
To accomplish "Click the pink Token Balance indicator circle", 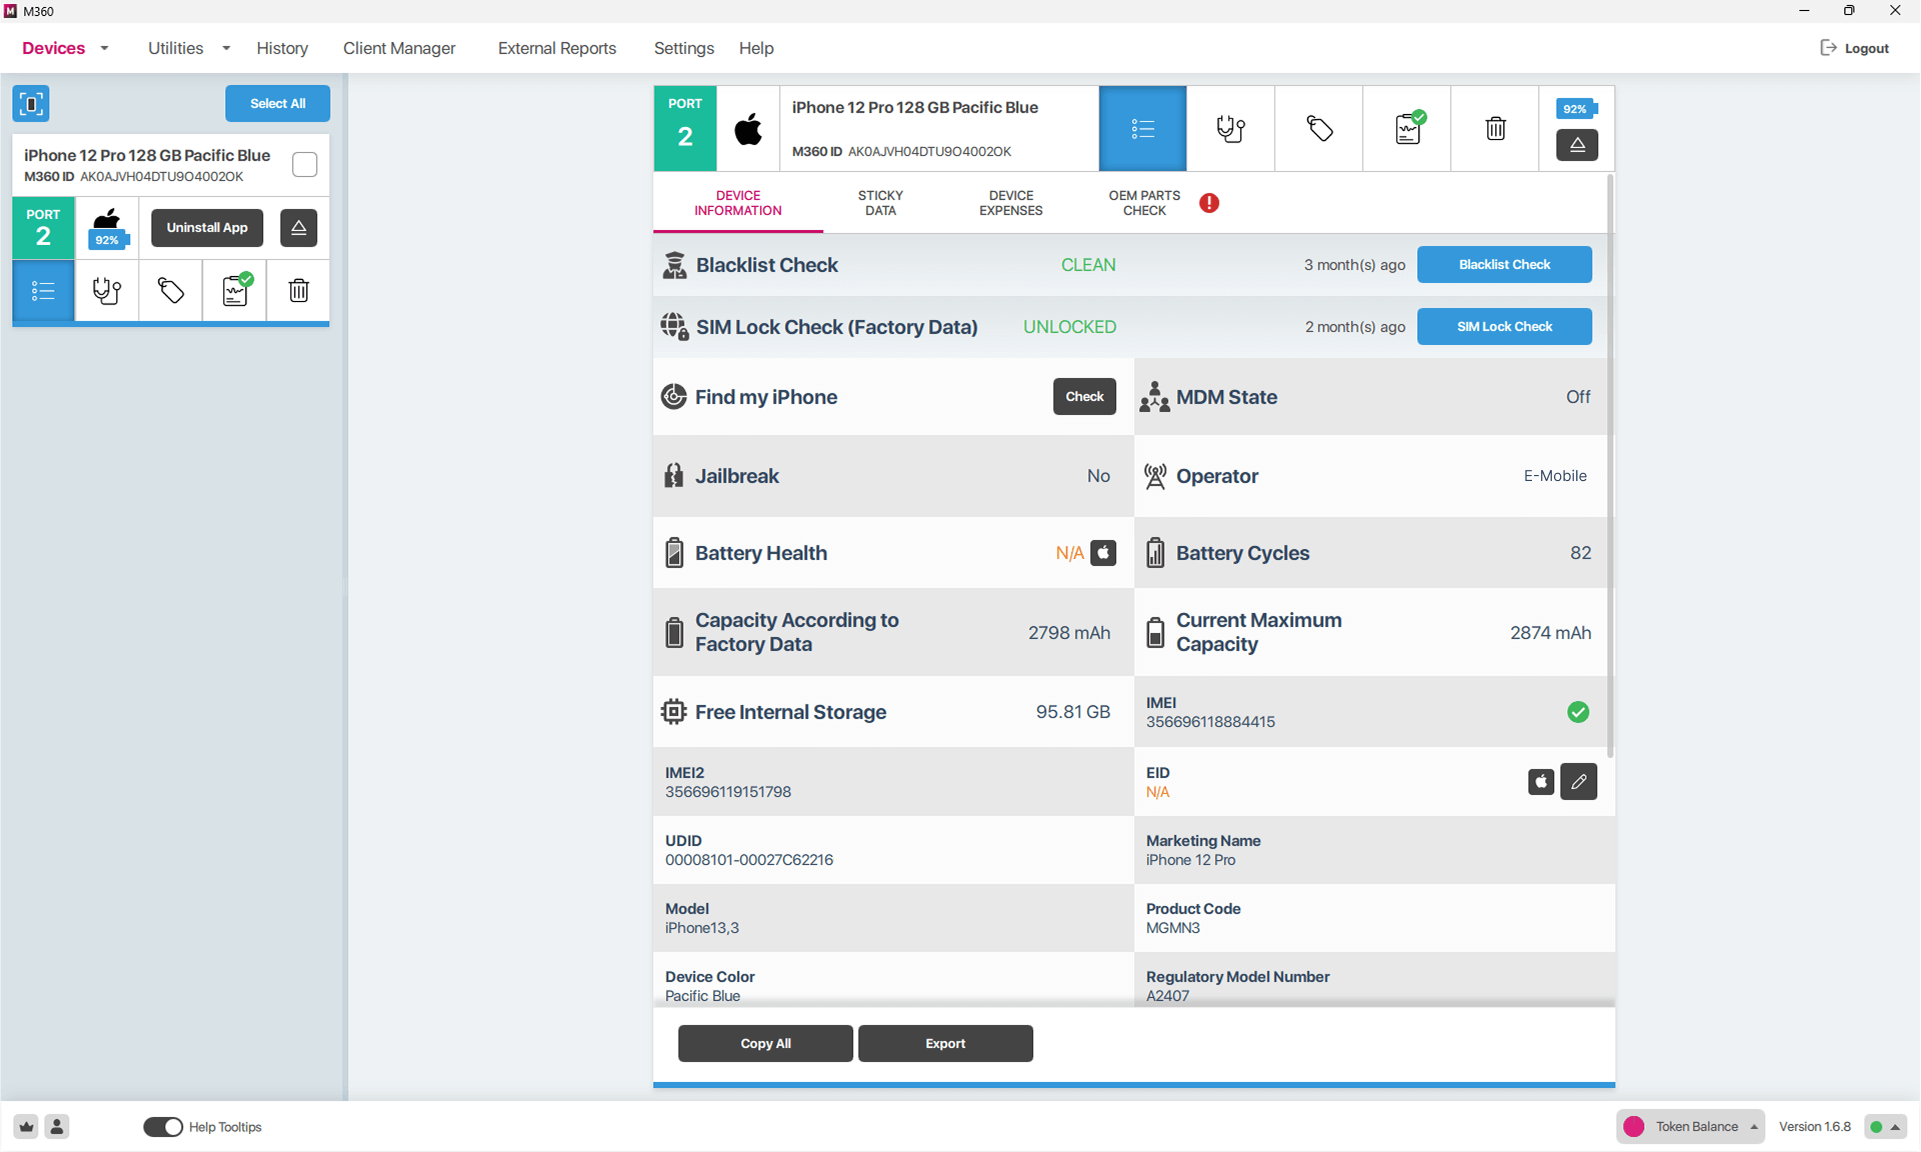I will [x=1634, y=1127].
